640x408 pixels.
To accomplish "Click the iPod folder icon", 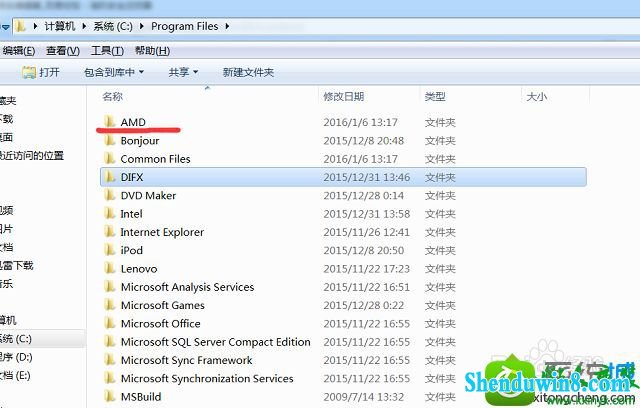I will pos(109,250).
